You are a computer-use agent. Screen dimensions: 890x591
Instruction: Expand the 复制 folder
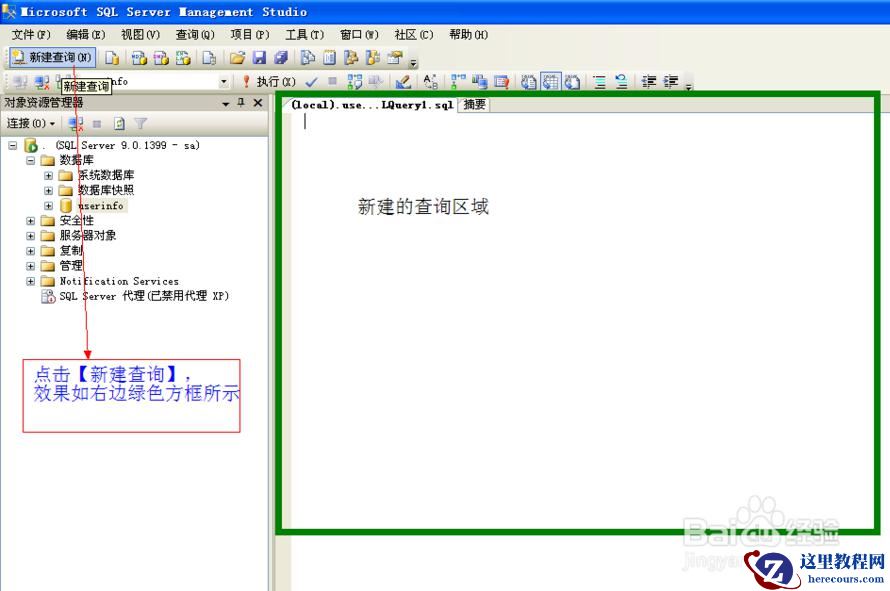pos(31,251)
